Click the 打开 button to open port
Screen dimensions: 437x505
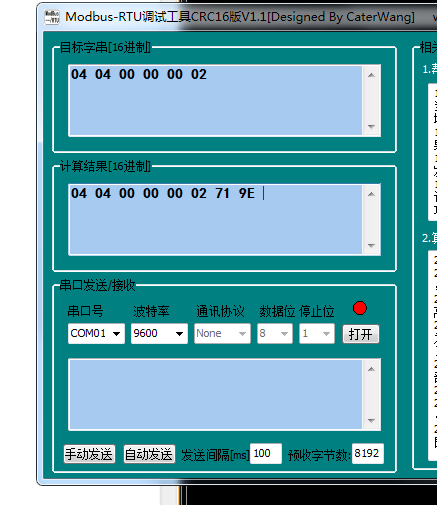click(x=361, y=334)
